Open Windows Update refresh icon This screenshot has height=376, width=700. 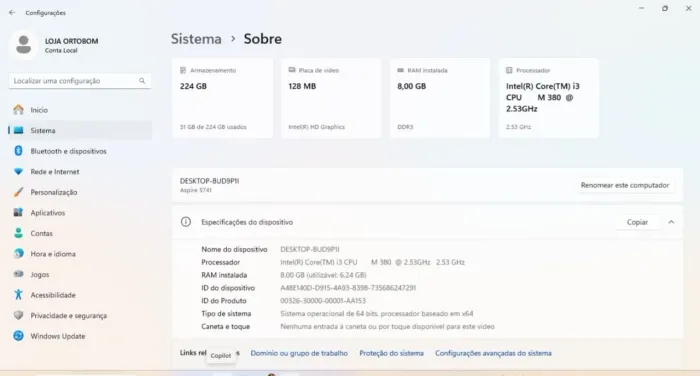click(18, 336)
